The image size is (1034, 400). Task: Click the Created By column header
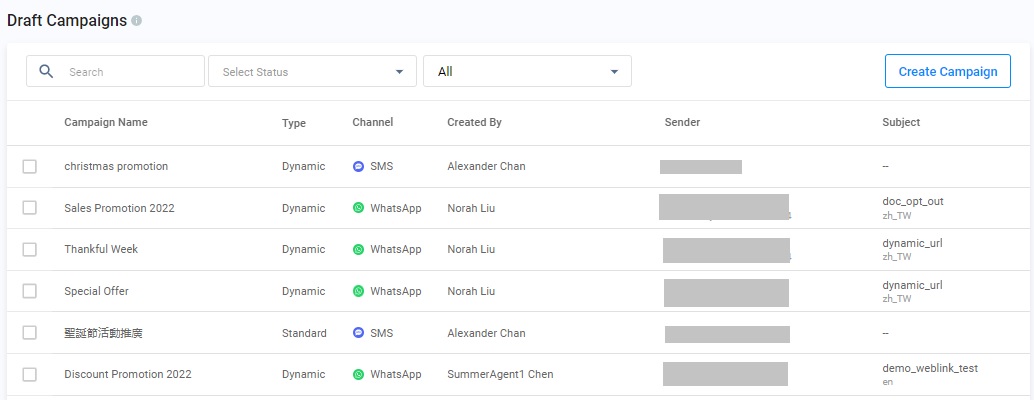click(474, 122)
